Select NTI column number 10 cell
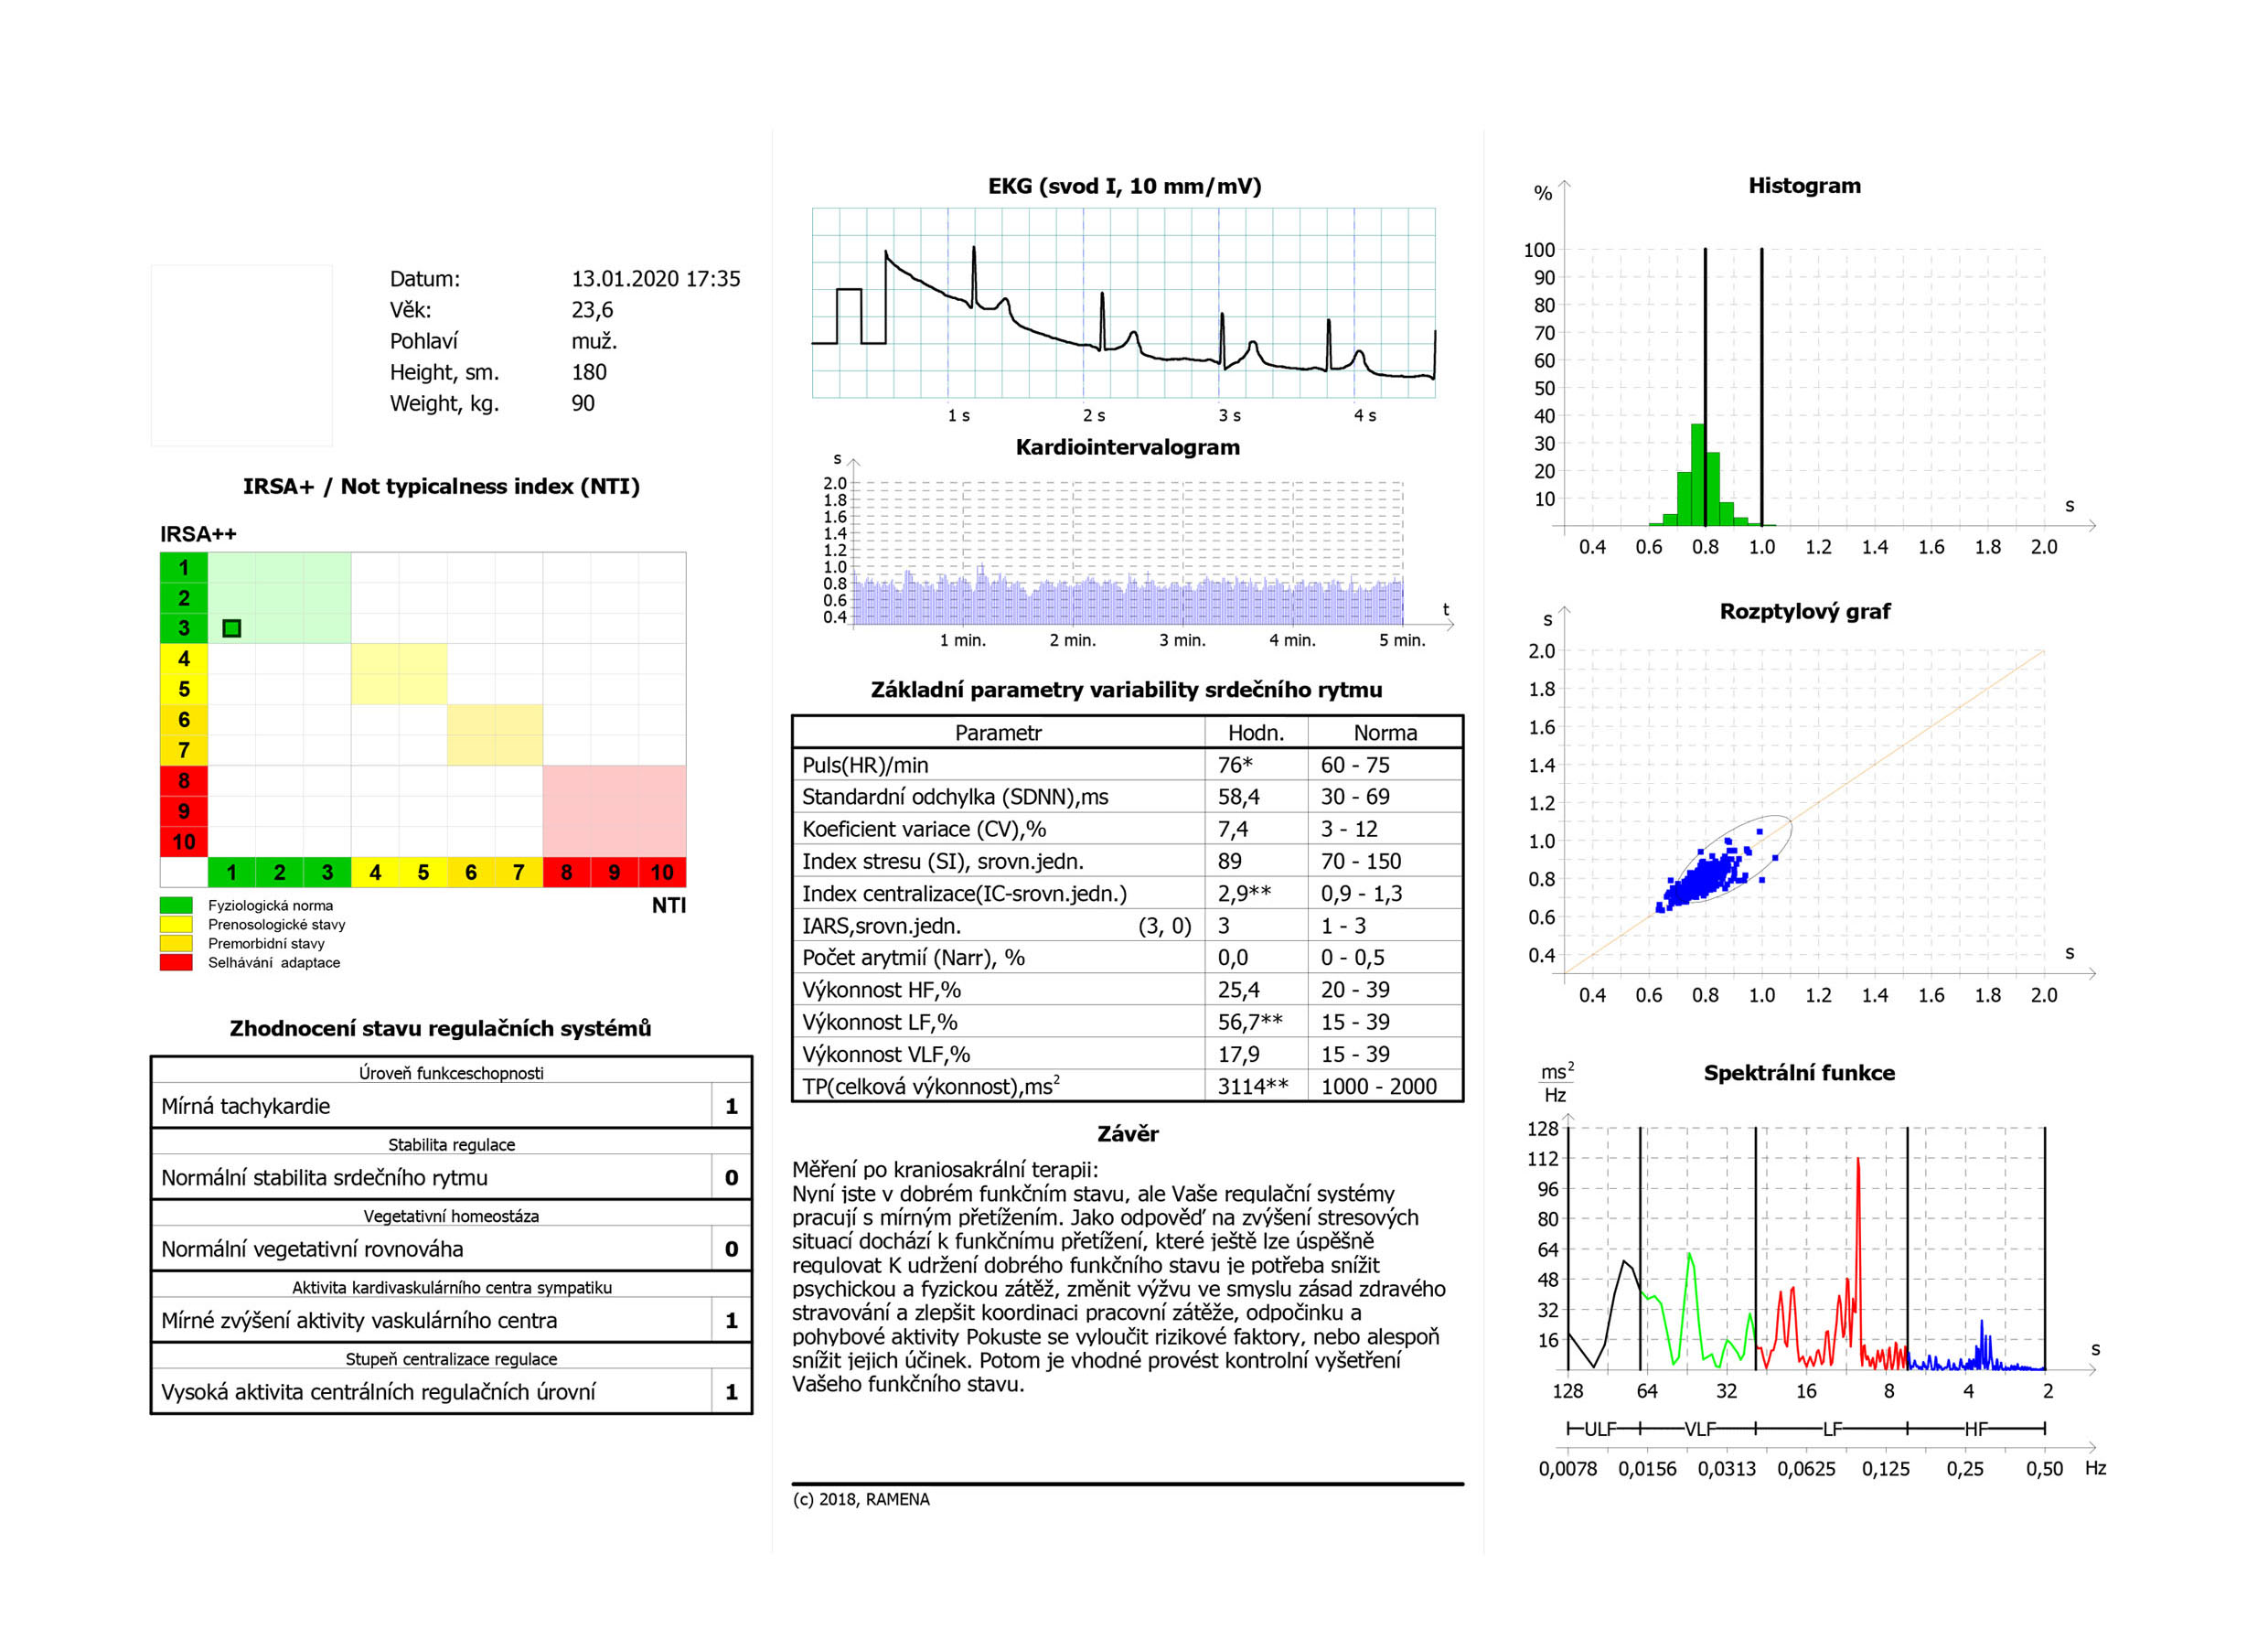 pyautogui.click(x=662, y=872)
